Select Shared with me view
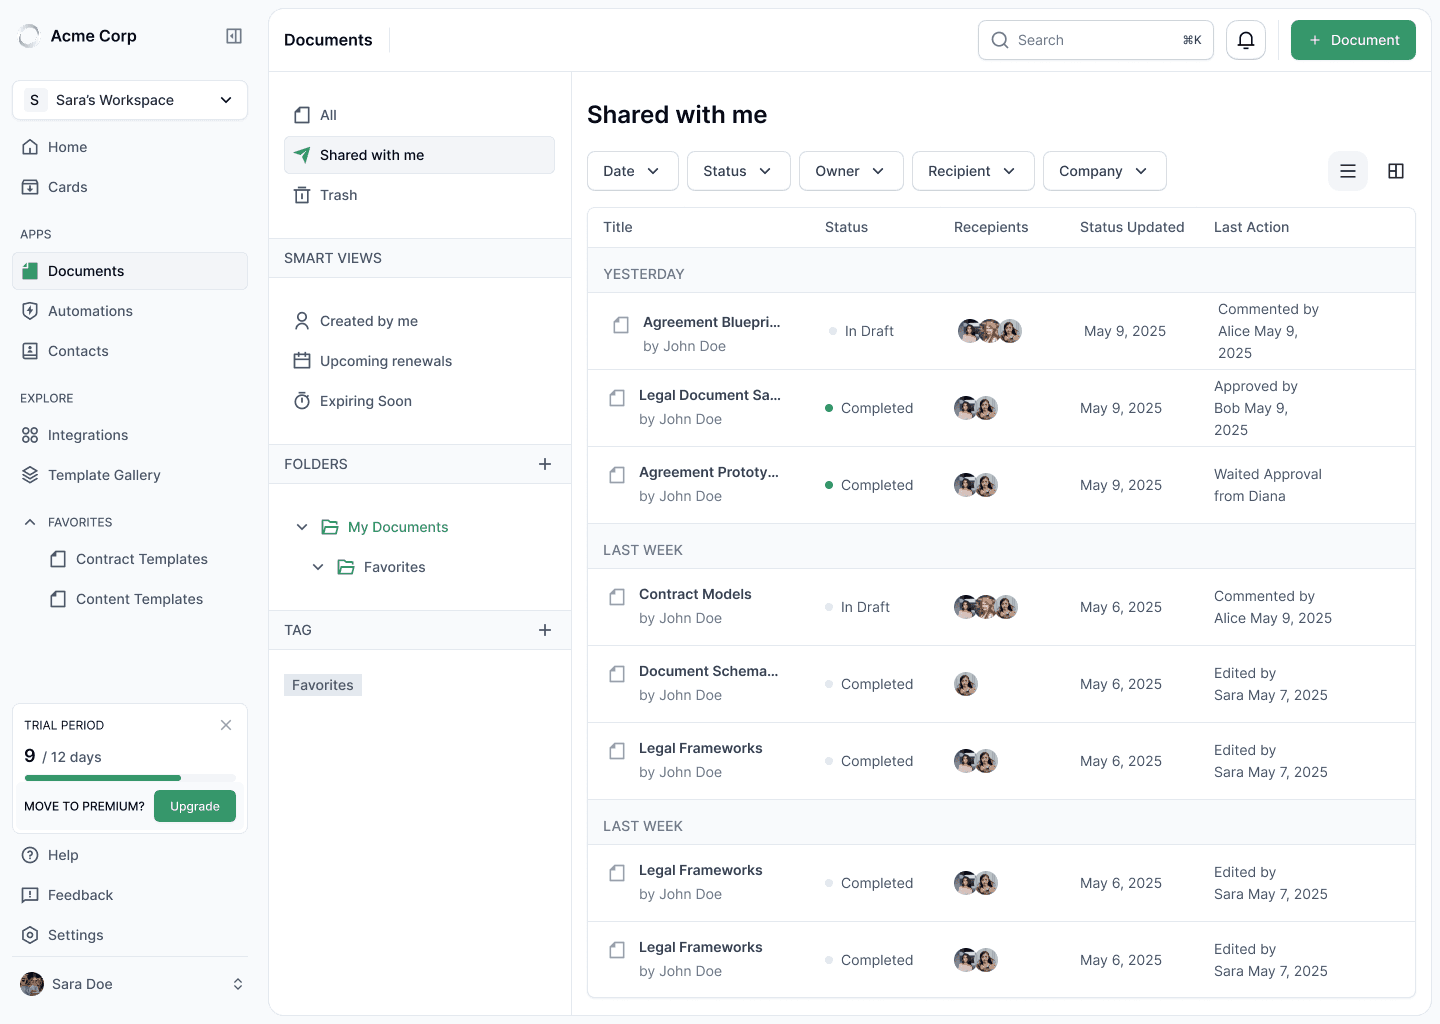Viewport: 1440px width, 1024px height. 419,155
